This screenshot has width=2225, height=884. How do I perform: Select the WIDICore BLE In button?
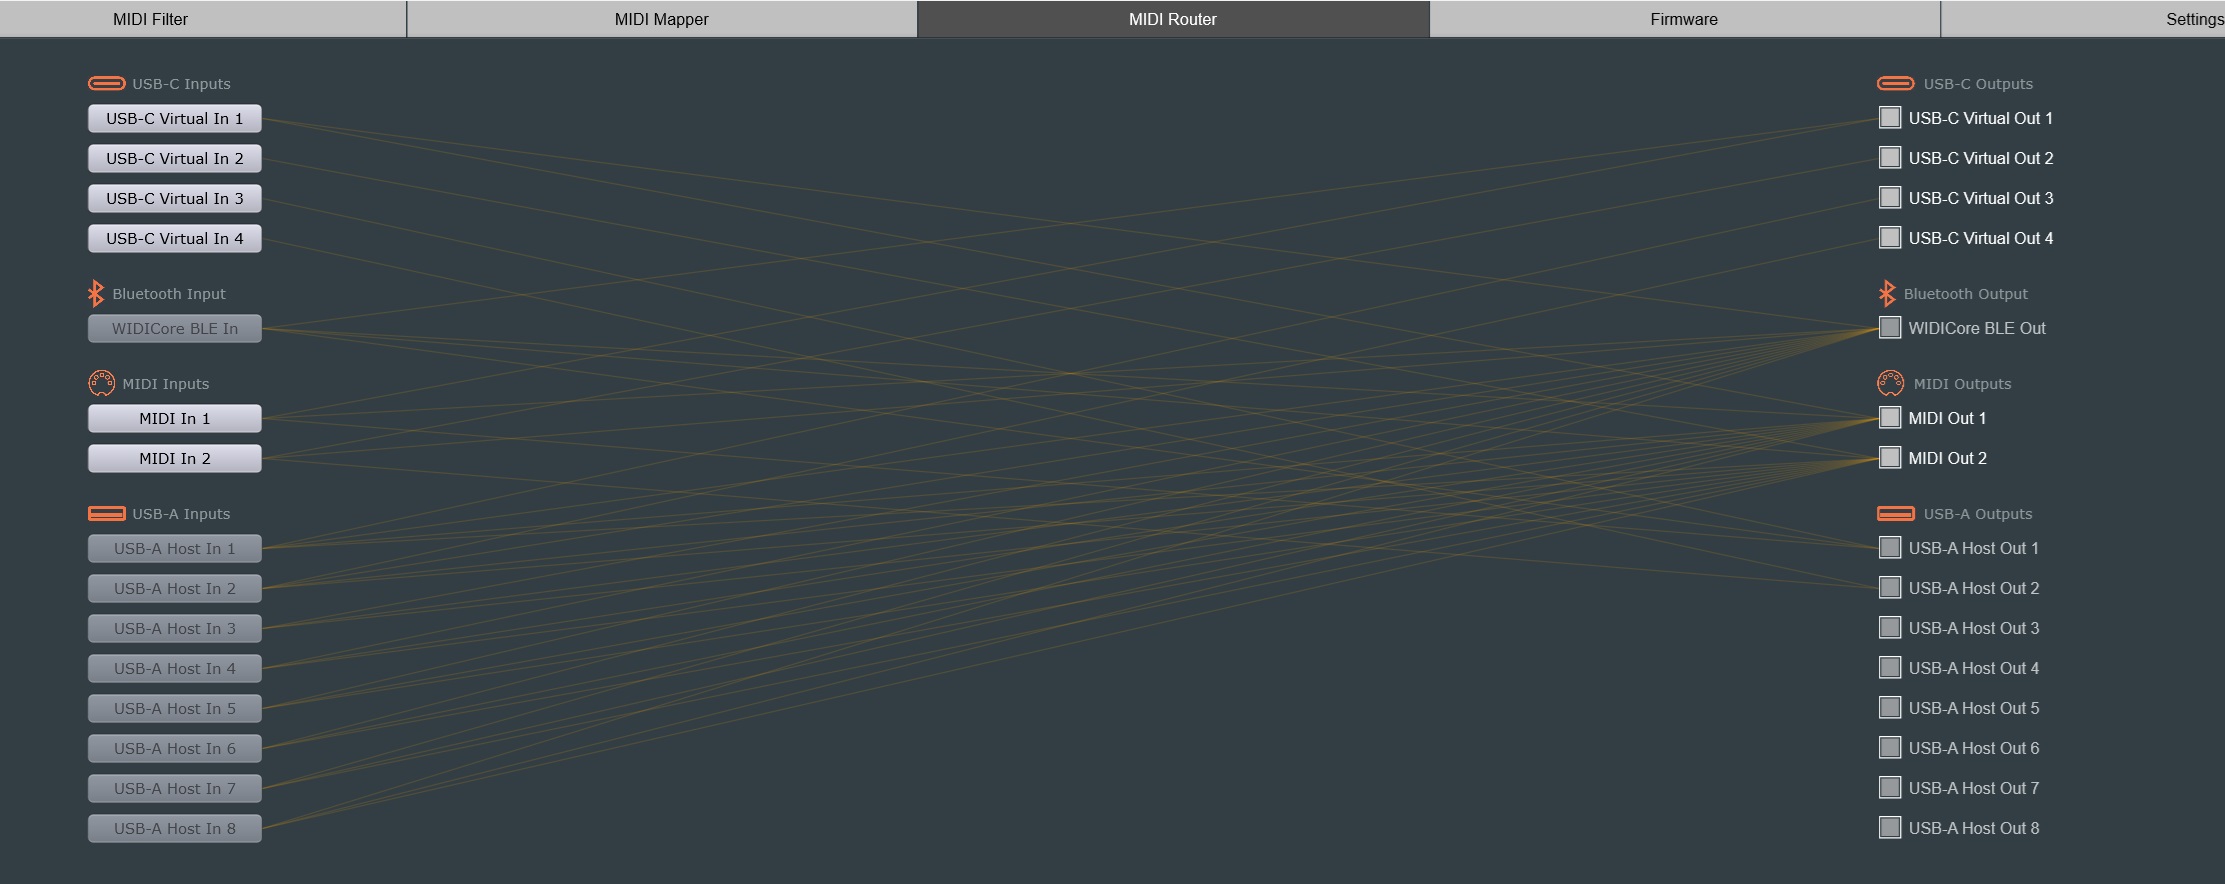click(174, 329)
